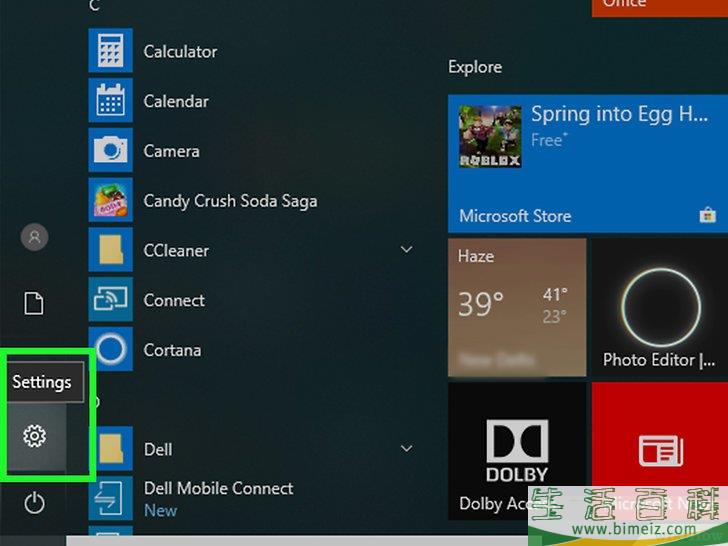The width and height of the screenshot is (728, 546).
Task: Open the Haze weather tile
Action: (517, 307)
